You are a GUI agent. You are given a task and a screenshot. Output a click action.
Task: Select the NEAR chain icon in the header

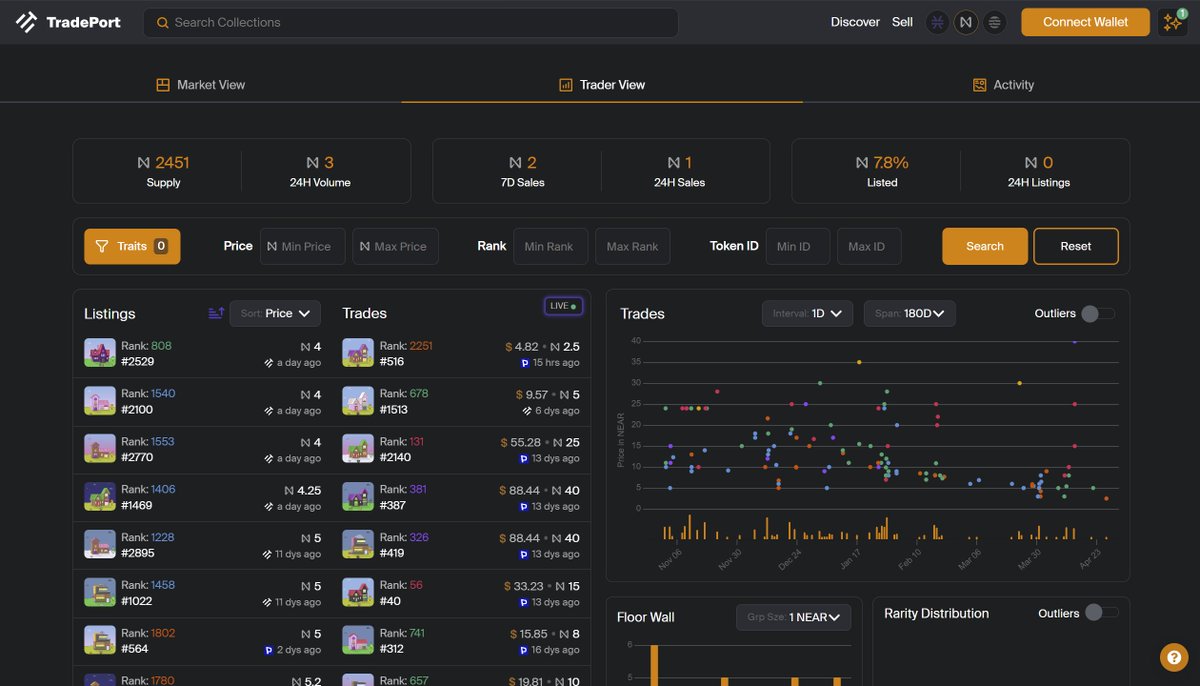click(965, 21)
